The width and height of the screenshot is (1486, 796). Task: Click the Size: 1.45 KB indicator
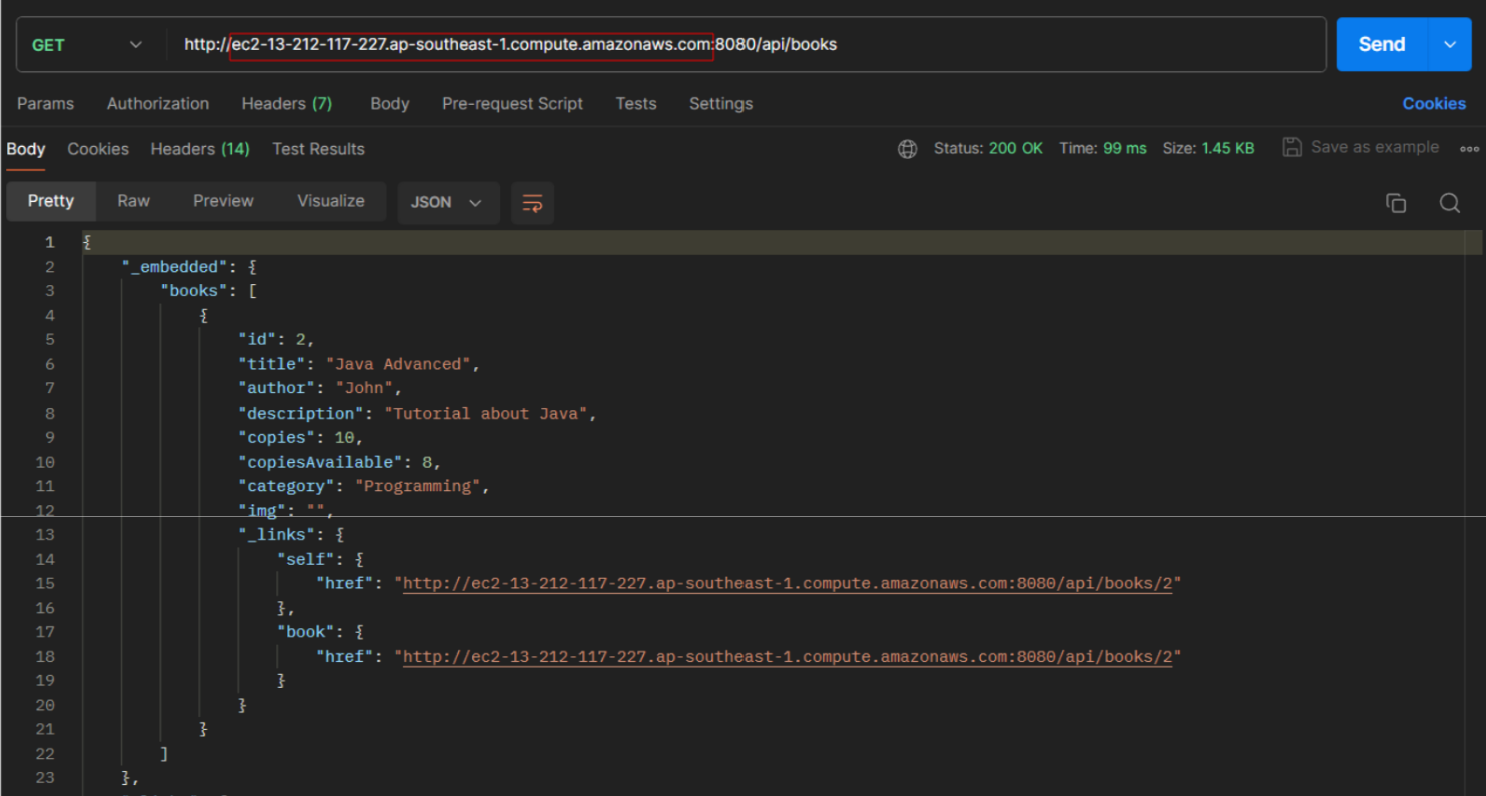1208,148
